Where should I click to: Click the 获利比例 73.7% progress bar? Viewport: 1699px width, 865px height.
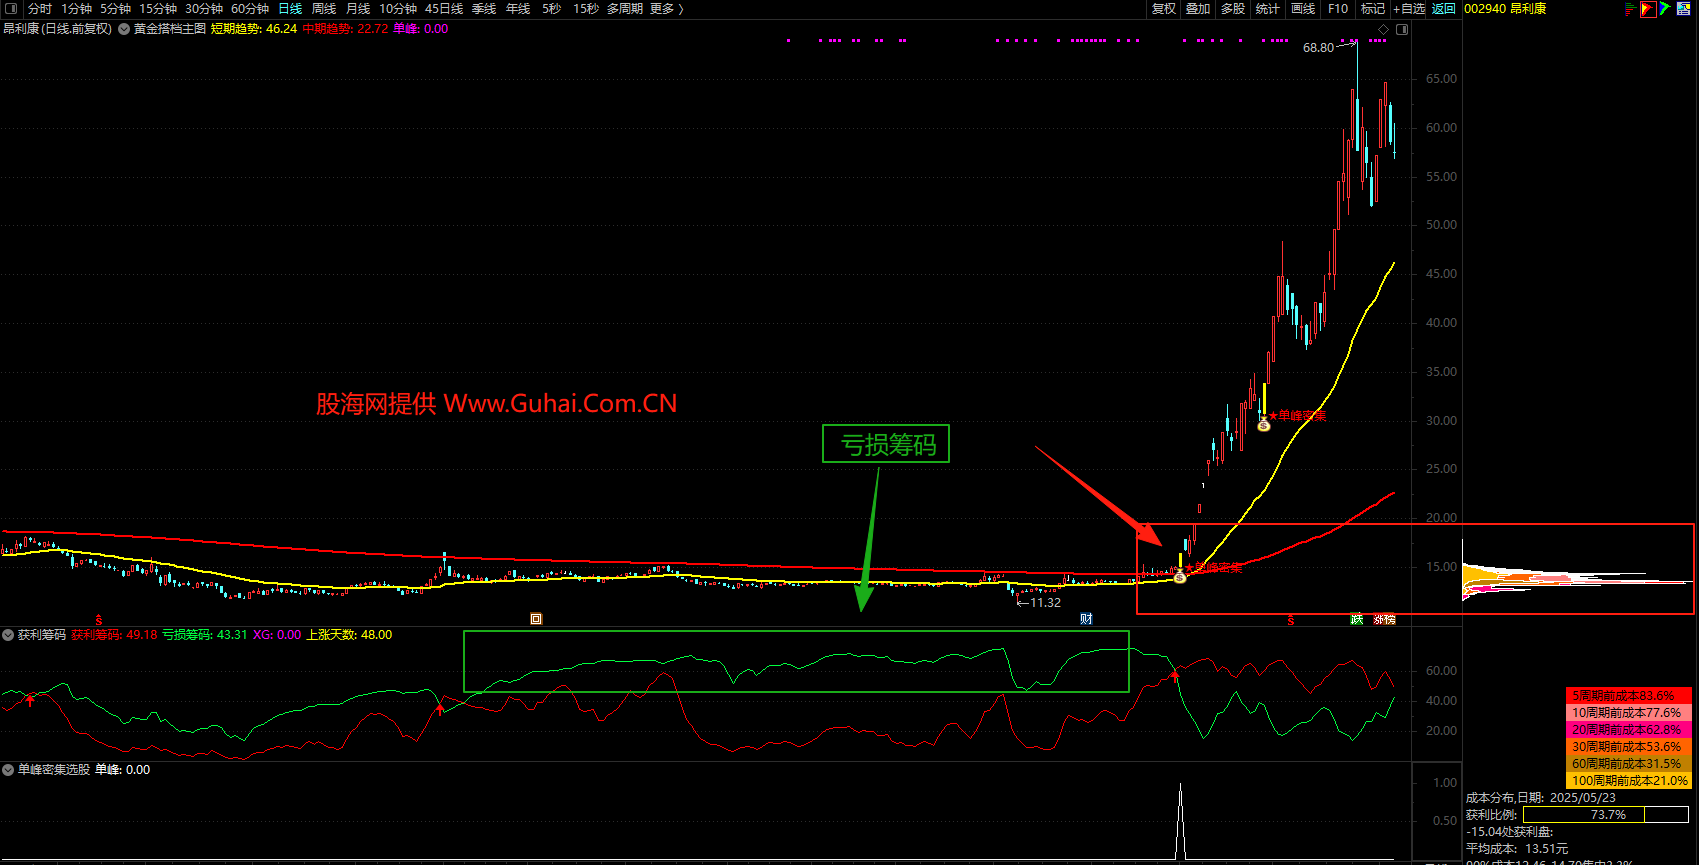pyautogui.click(x=1606, y=815)
